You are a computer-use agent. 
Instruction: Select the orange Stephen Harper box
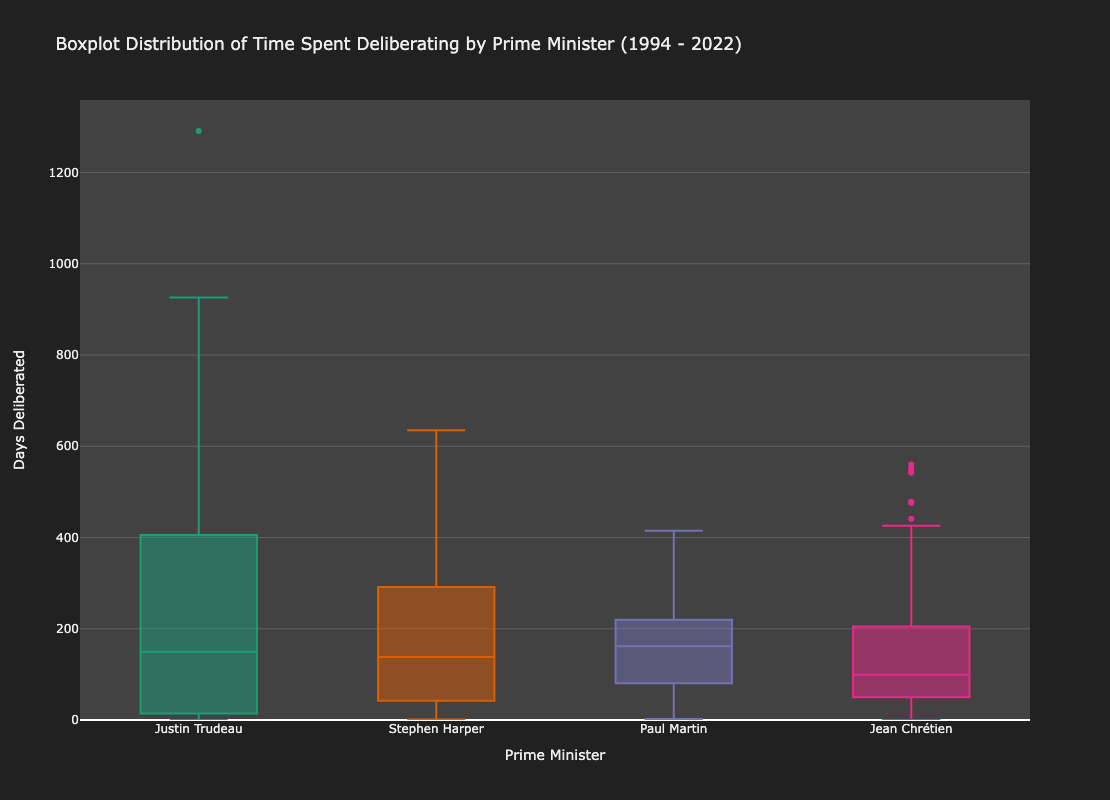(x=436, y=644)
